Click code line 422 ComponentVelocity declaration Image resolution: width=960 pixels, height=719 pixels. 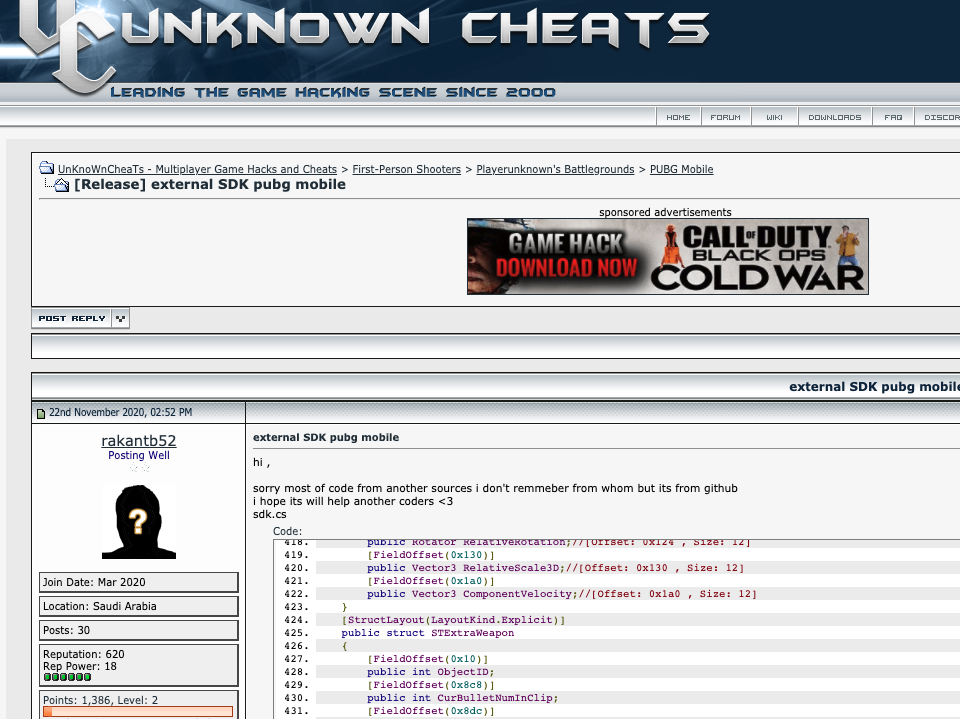562,594
